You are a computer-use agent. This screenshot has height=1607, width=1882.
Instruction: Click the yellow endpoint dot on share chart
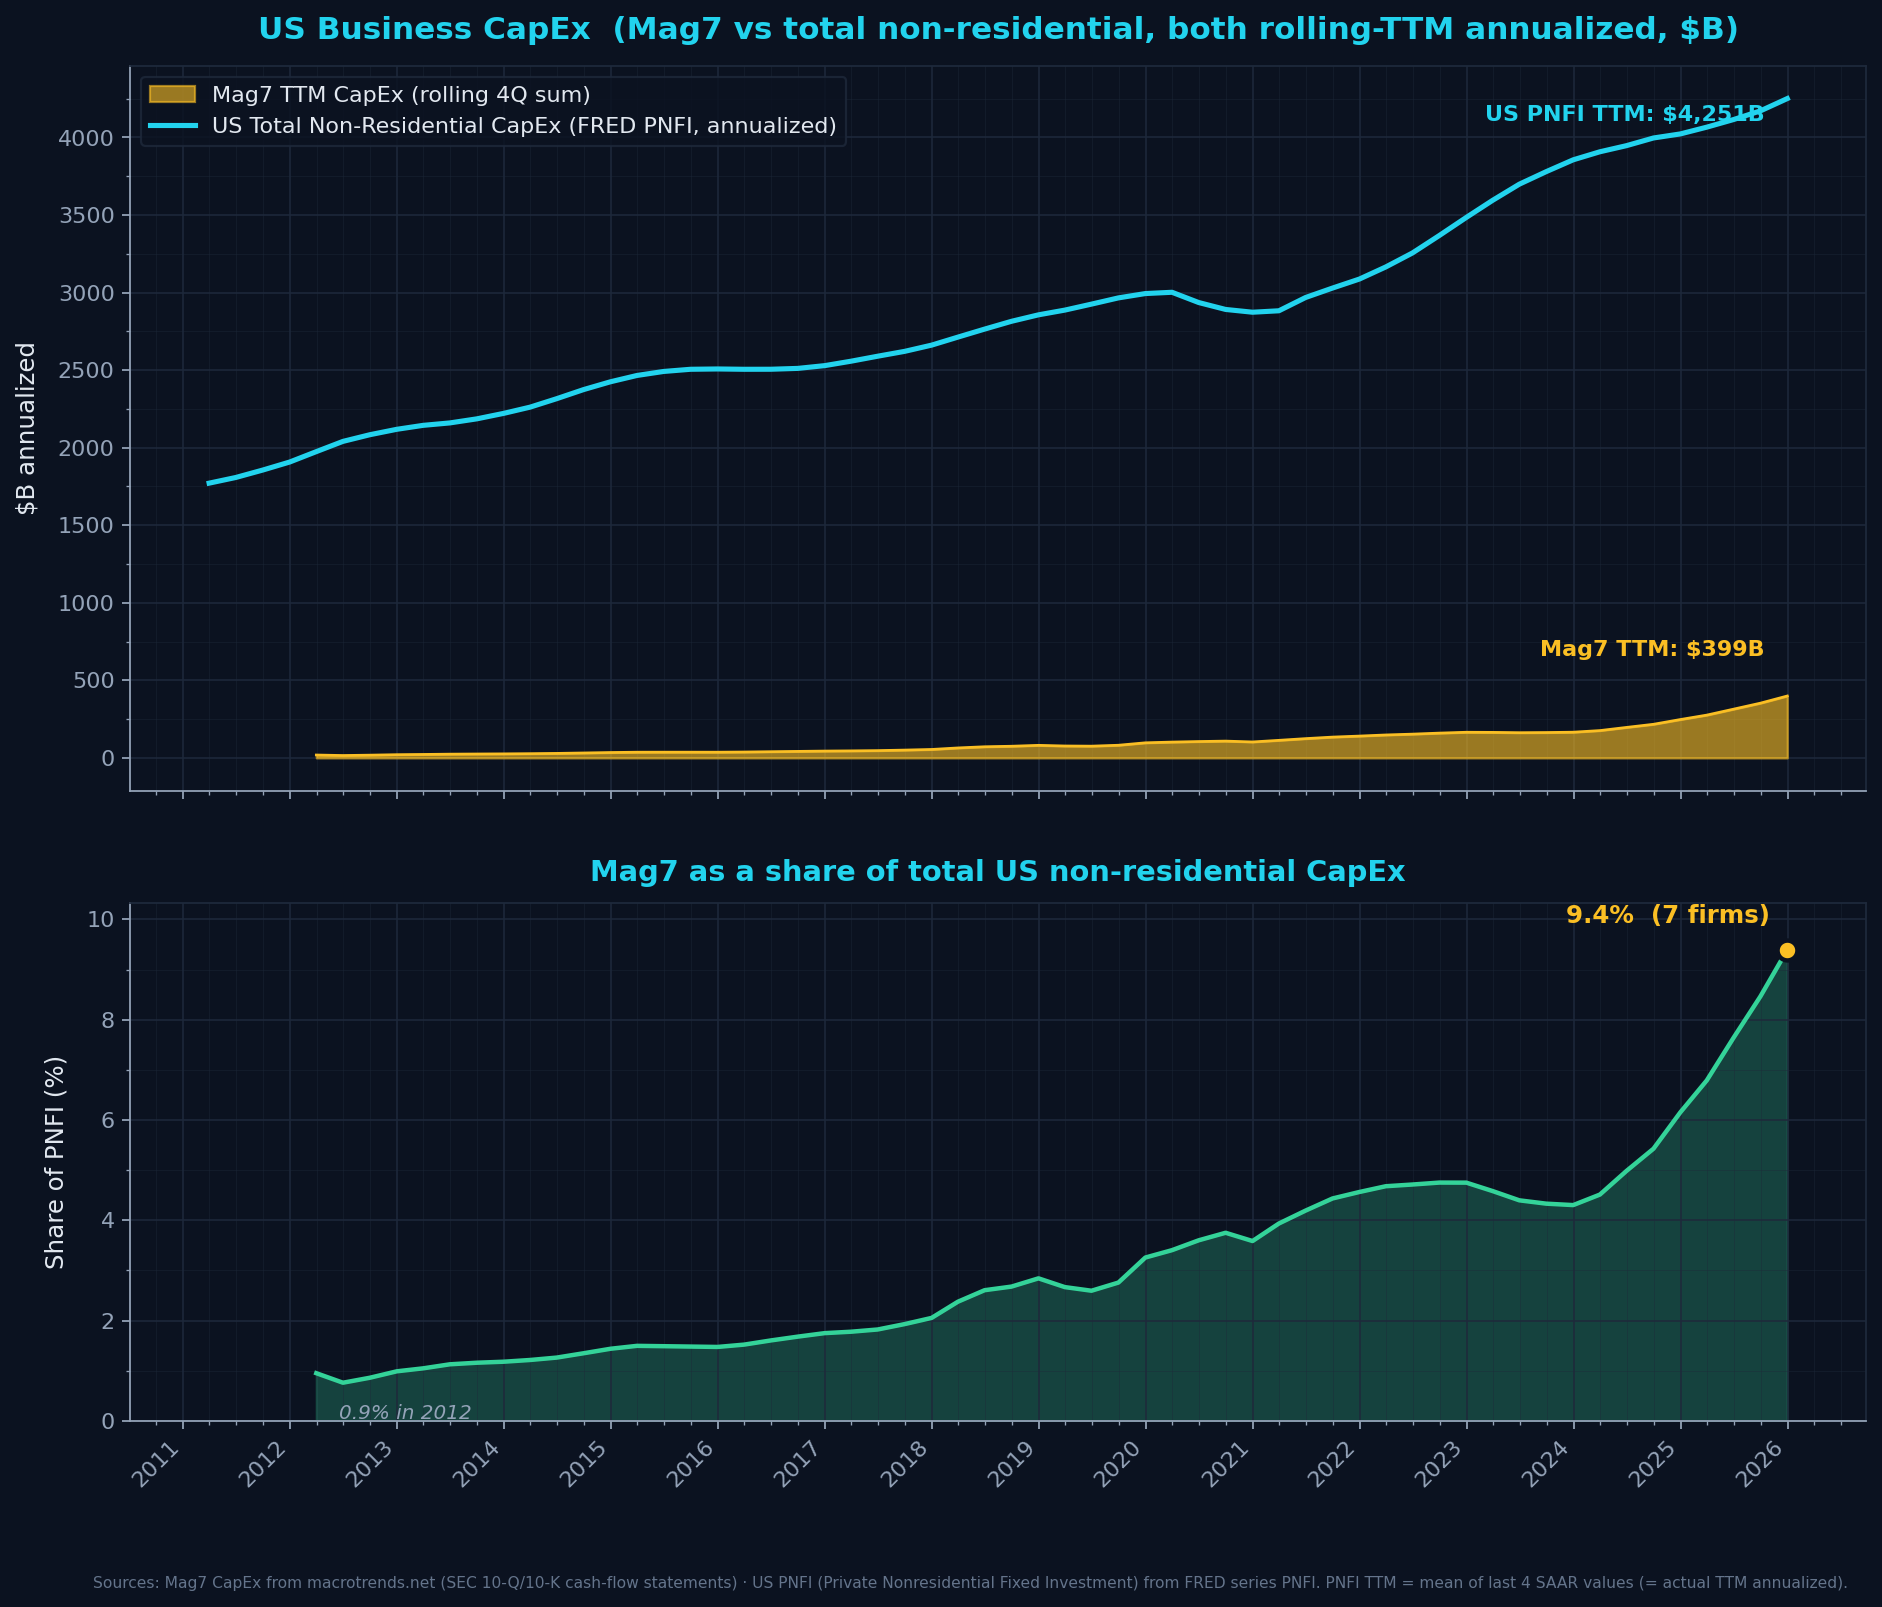(x=1787, y=951)
